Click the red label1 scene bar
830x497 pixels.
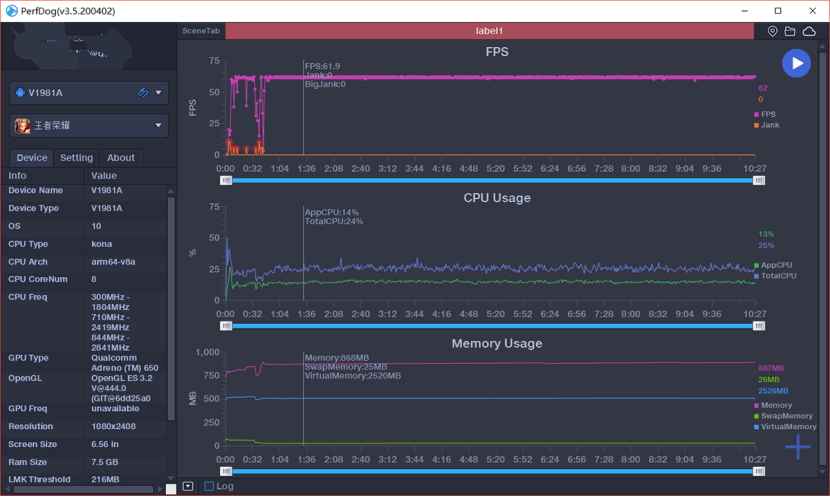[x=489, y=31]
